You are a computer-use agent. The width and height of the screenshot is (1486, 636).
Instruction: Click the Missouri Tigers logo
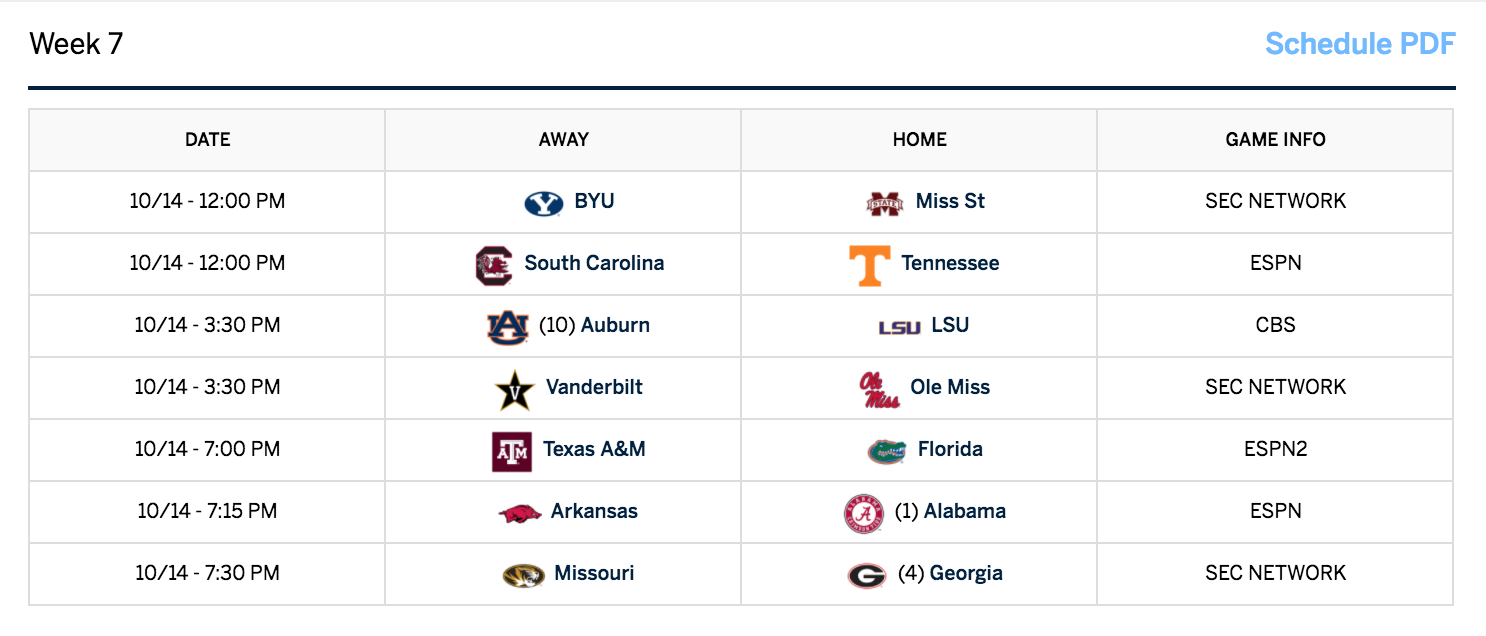tap(524, 575)
